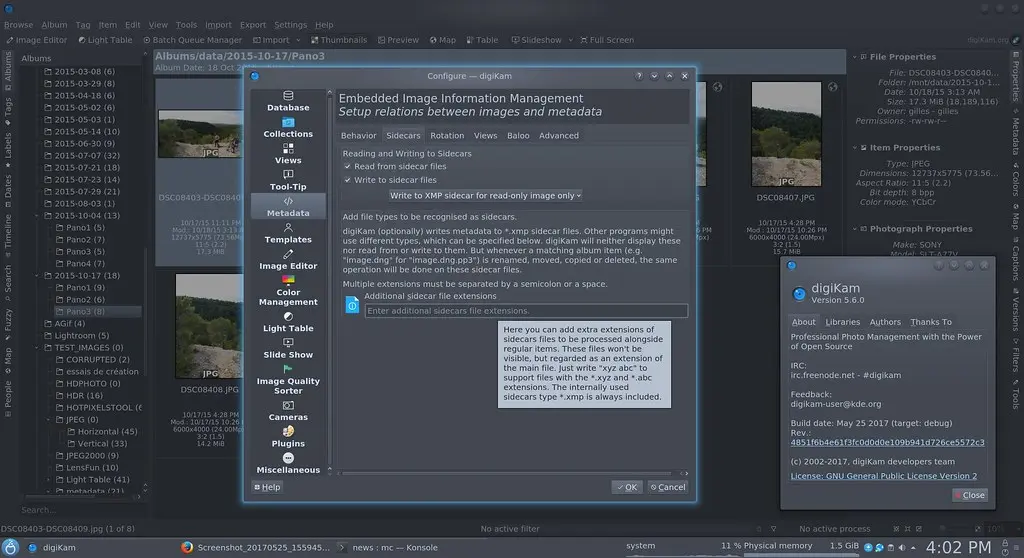The image size is (1024, 558).
Task: Open the Image Quality Sorter icon
Action: 288,369
